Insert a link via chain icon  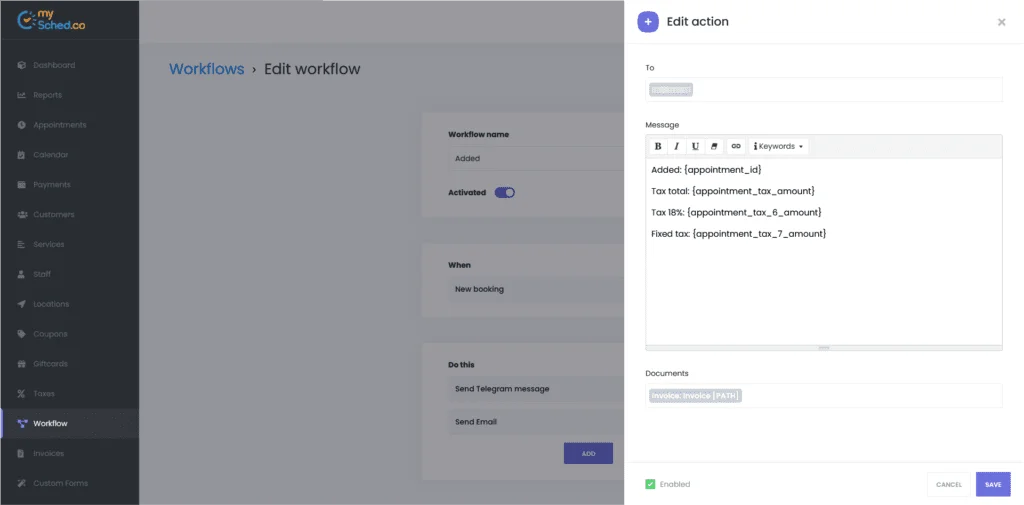736,146
